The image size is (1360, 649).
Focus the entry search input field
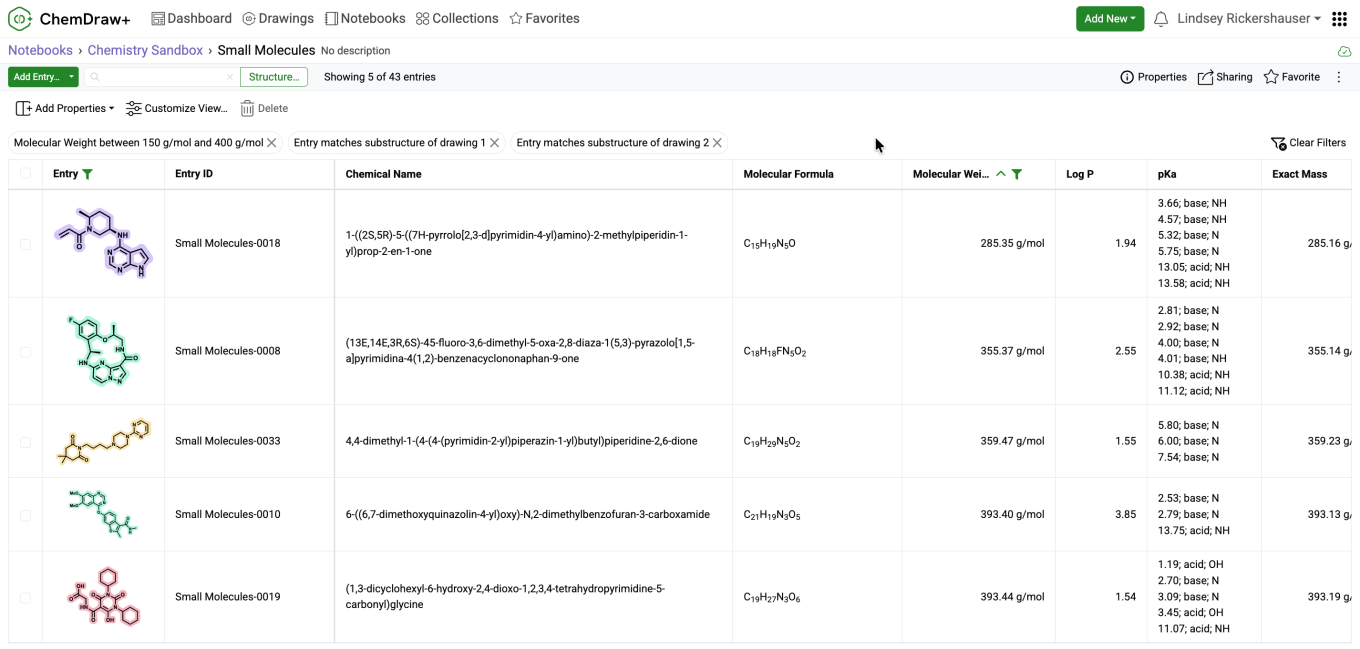(x=162, y=77)
